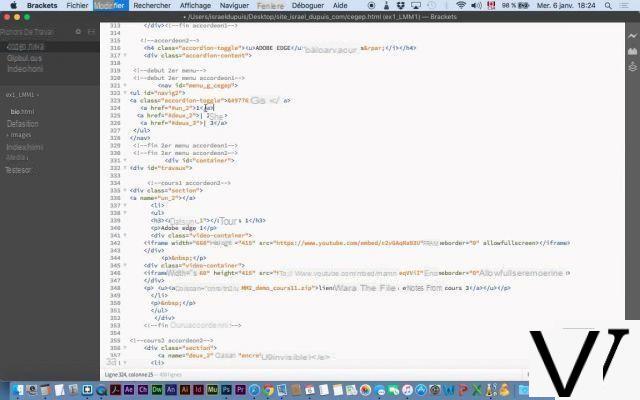
Task: Open the working files settings gear icon
Action: coord(78,31)
